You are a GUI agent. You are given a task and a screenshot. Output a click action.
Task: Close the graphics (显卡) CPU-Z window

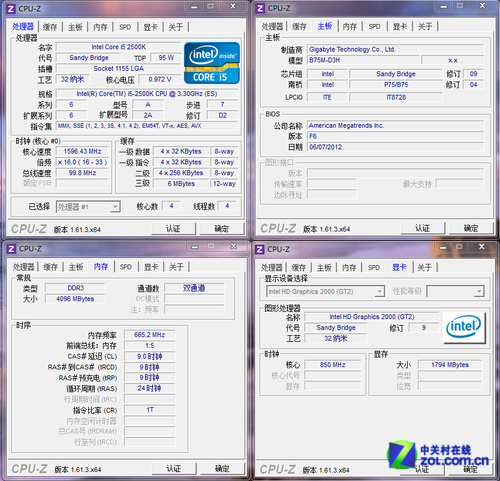click(x=481, y=247)
